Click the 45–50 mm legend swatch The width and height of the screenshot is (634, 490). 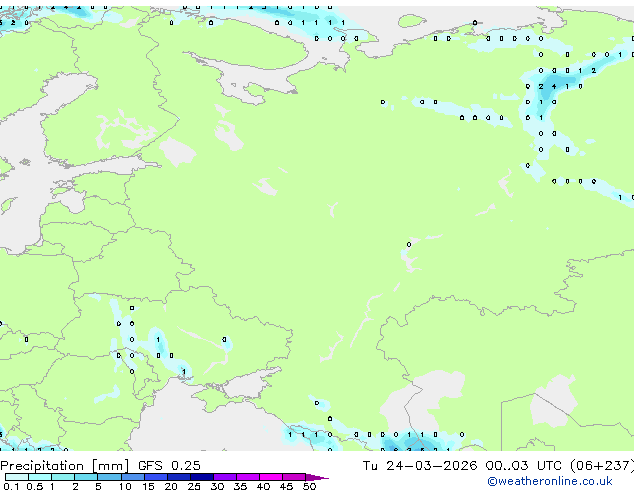click(x=294, y=477)
